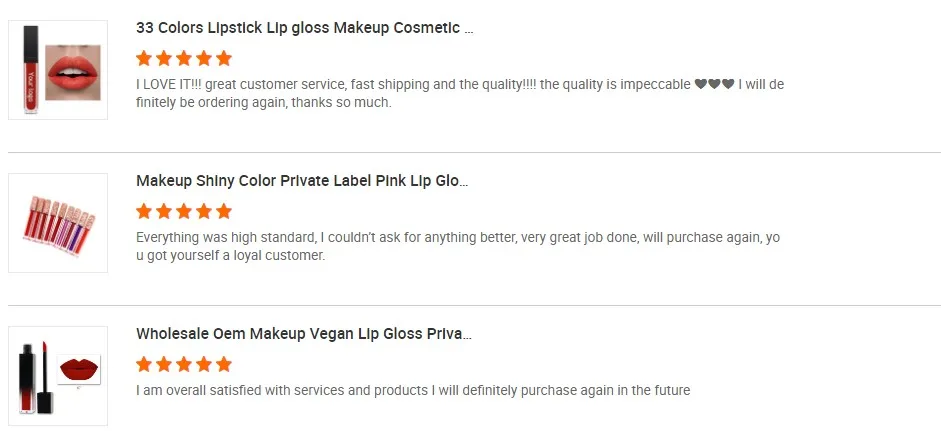
Task: Click the third star of the Wholesale Oem Makeup rating
Action: click(x=184, y=364)
